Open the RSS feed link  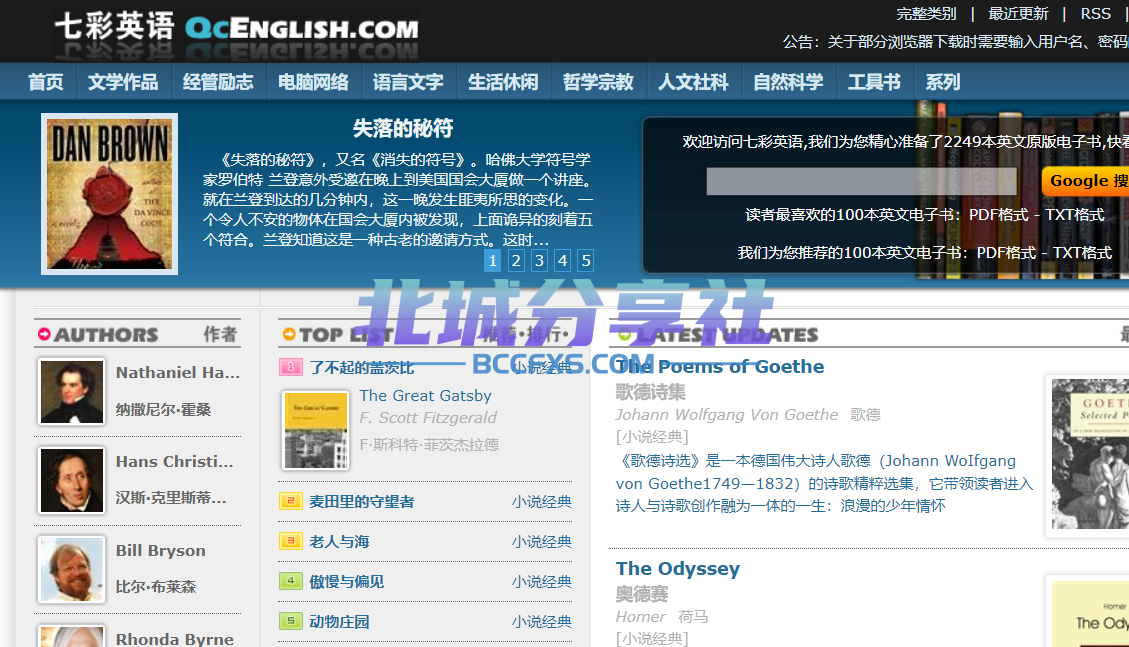pos(1096,14)
